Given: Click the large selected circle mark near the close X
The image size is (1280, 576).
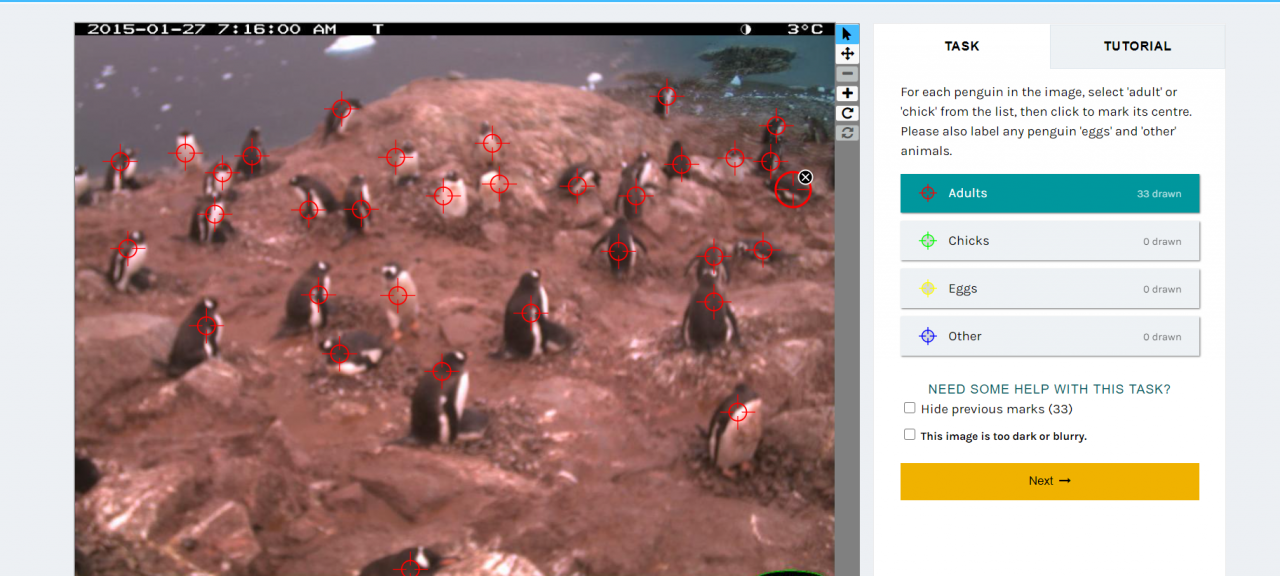Looking at the screenshot, I should 792,189.
